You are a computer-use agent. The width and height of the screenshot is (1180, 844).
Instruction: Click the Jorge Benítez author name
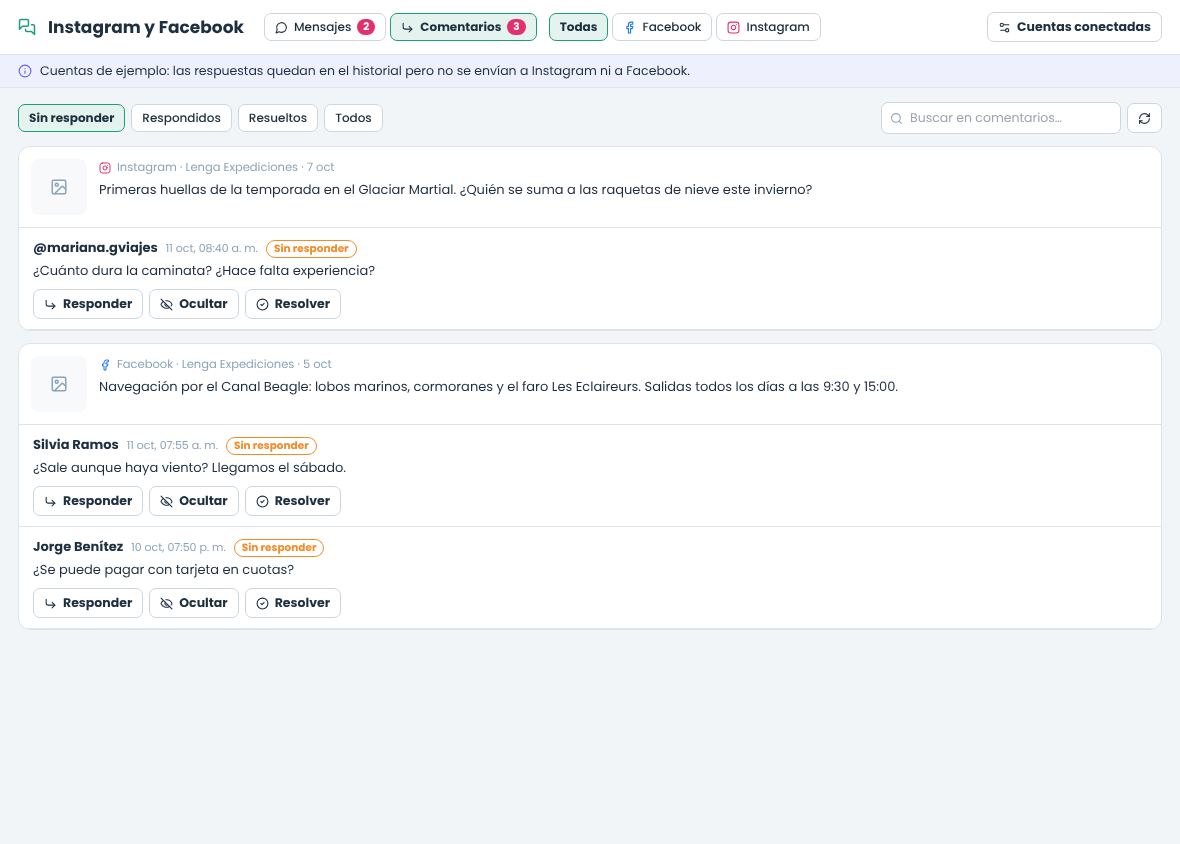click(x=78, y=547)
